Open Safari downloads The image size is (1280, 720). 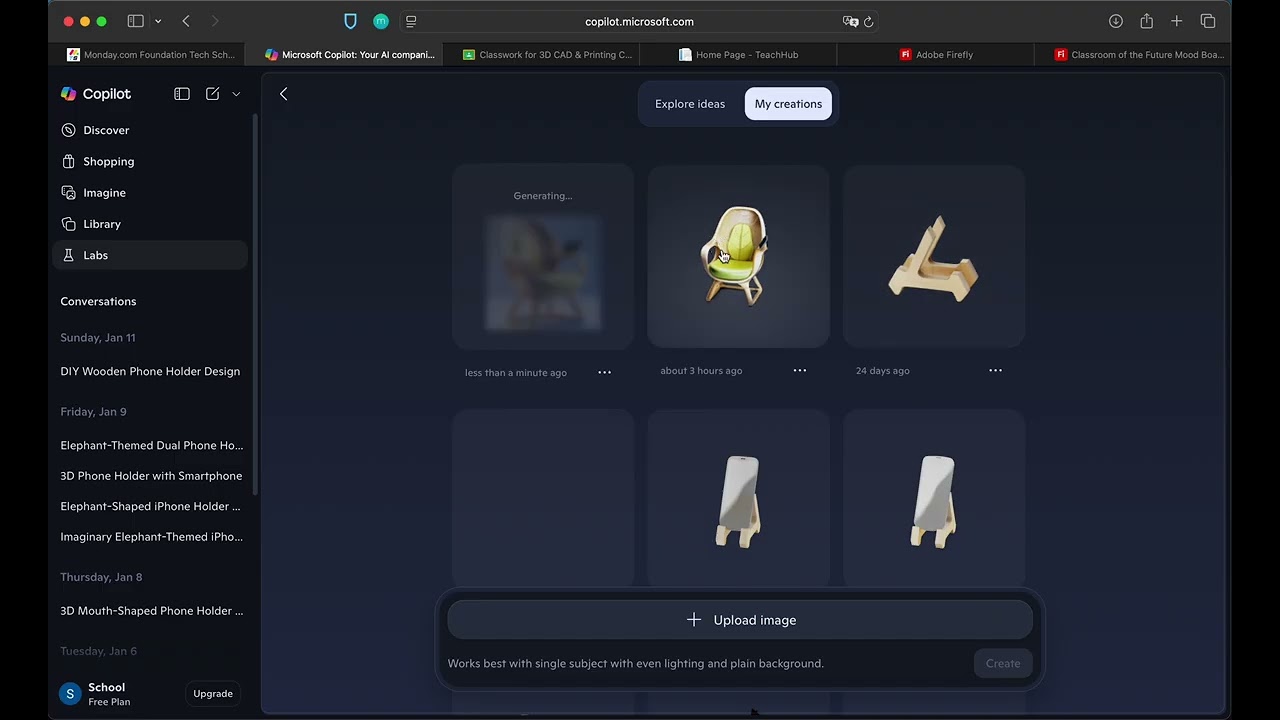point(1116,21)
